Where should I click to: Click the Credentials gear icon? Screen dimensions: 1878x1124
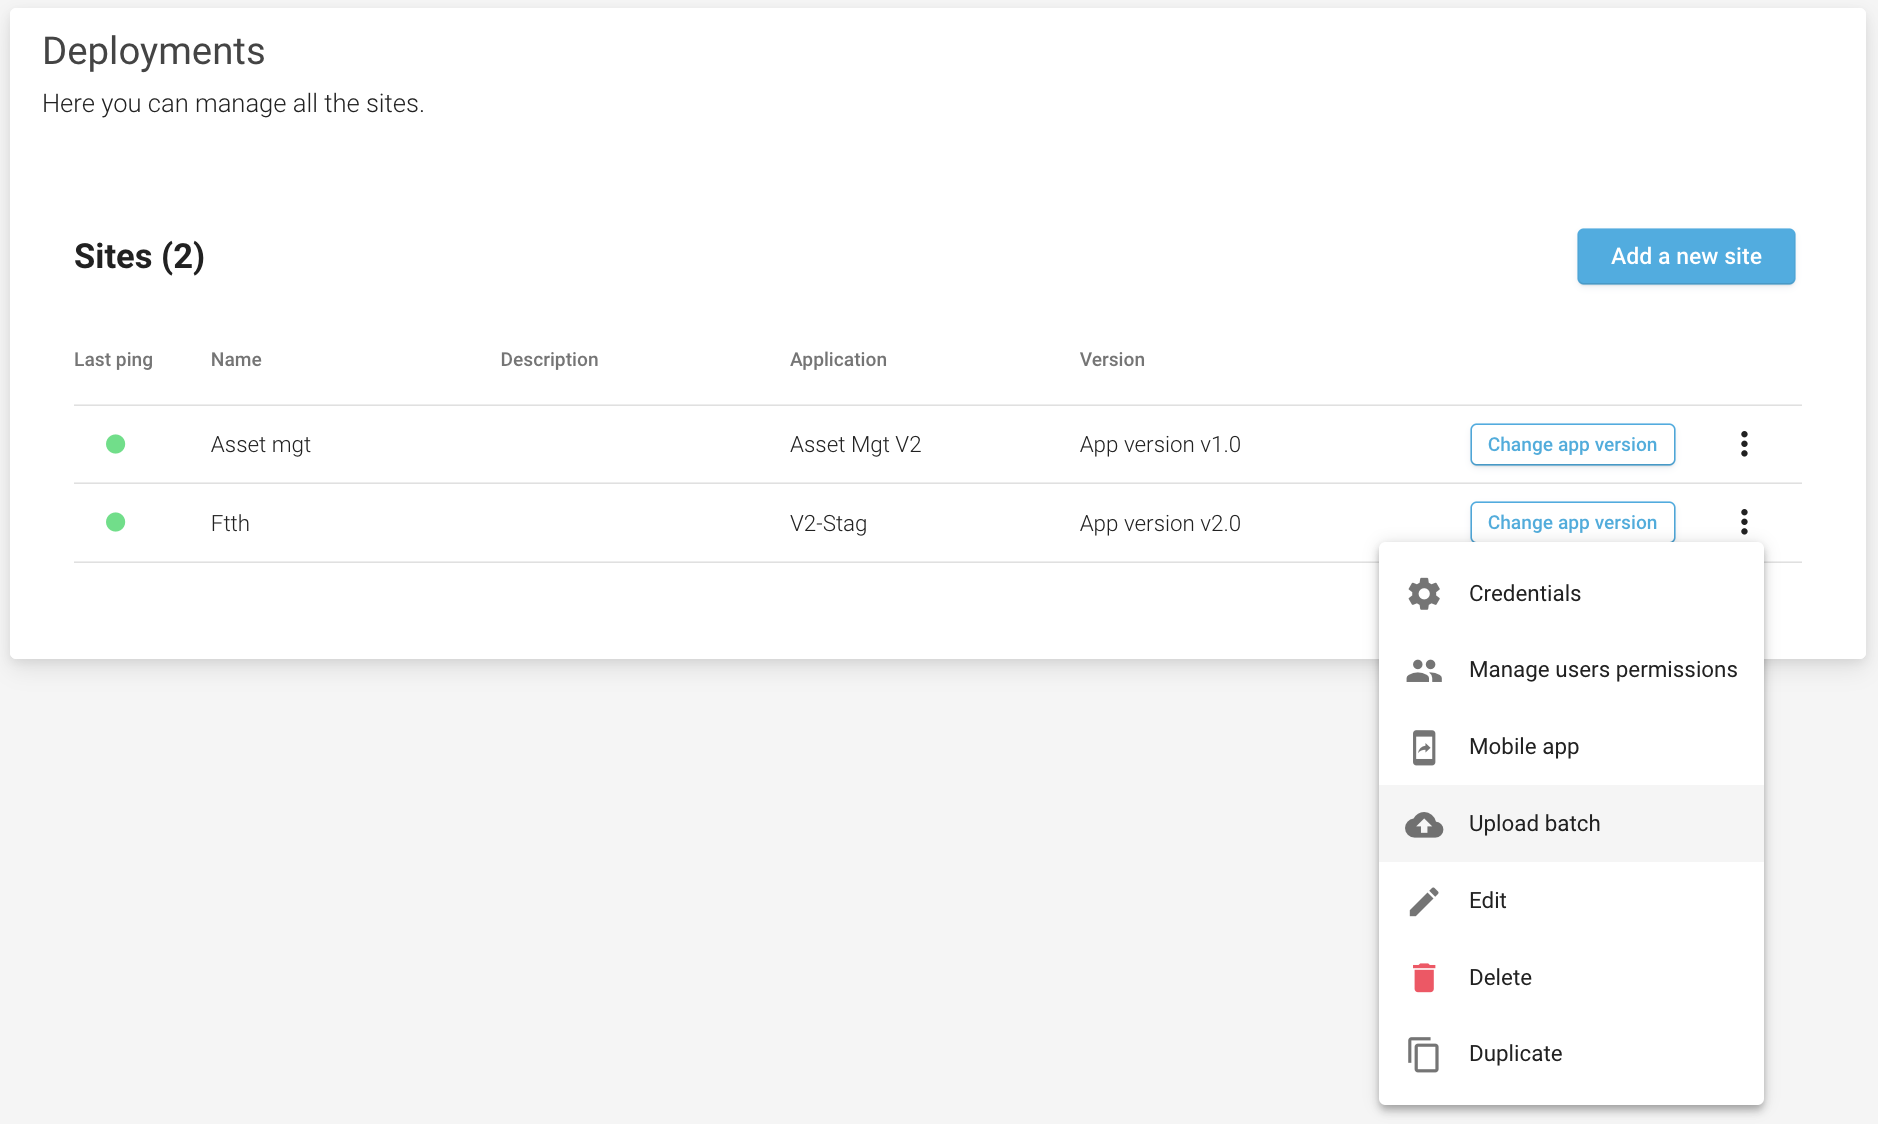click(x=1424, y=594)
